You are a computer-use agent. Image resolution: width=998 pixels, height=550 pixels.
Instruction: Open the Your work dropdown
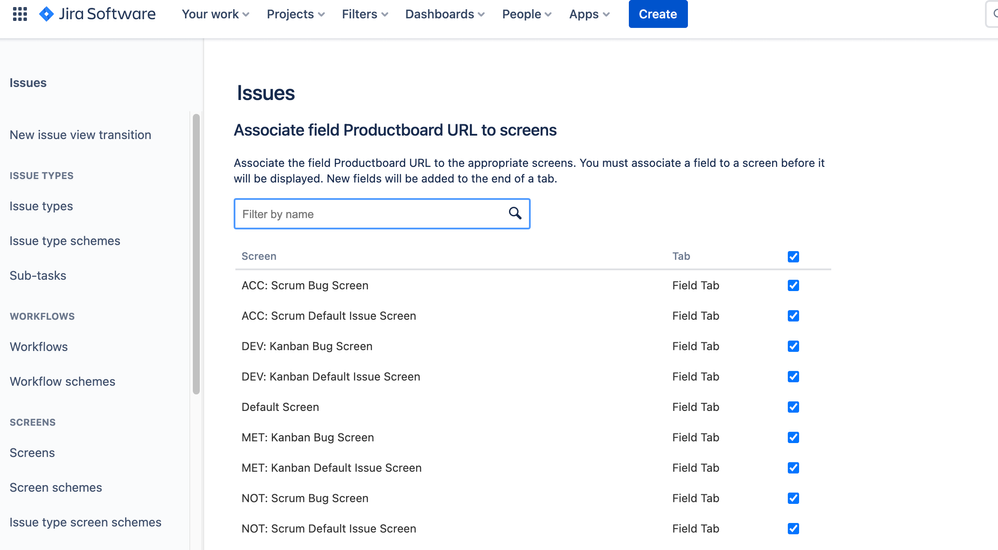click(215, 14)
